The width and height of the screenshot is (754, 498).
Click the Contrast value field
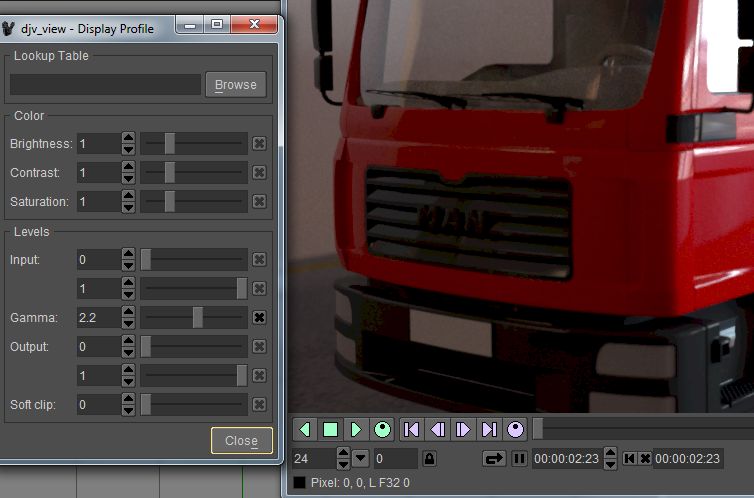point(99,173)
